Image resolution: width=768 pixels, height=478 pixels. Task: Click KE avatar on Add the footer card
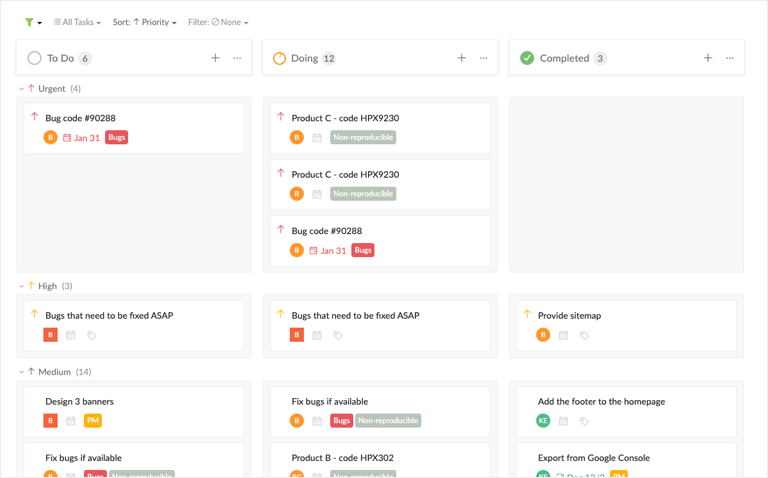(x=543, y=421)
